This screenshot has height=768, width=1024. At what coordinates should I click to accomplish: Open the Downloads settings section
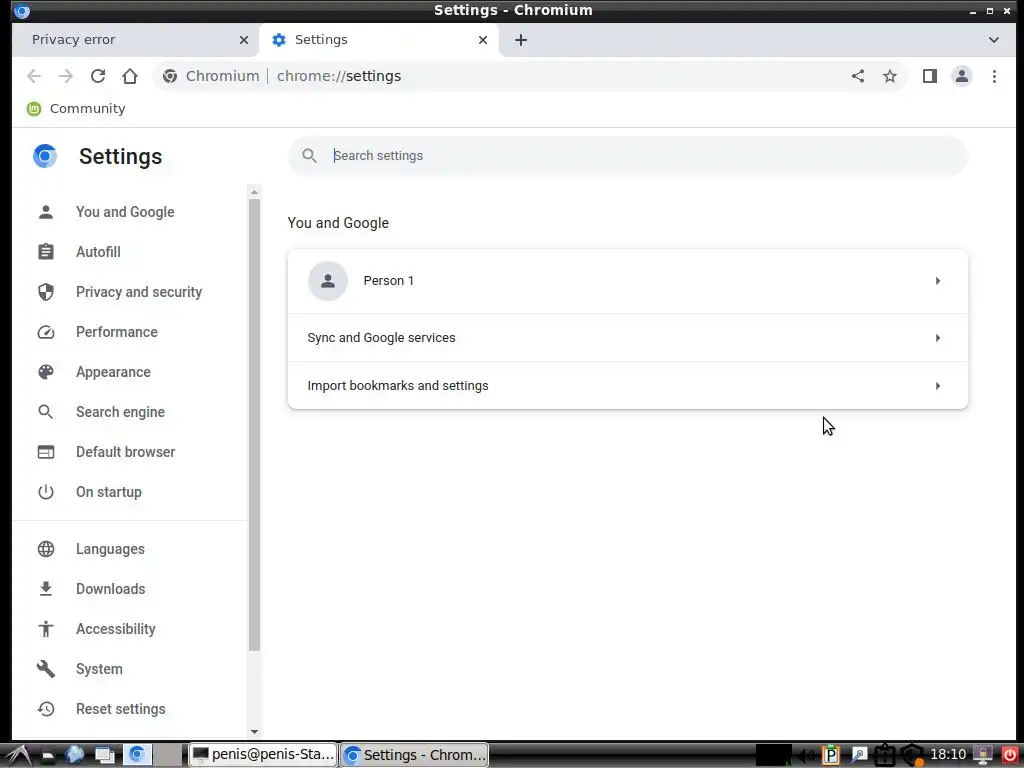pos(110,588)
